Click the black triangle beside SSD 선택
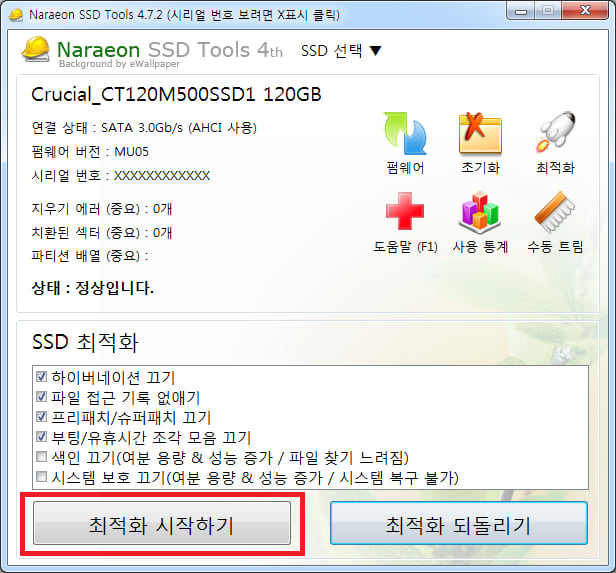The width and height of the screenshot is (616, 573). click(376, 51)
